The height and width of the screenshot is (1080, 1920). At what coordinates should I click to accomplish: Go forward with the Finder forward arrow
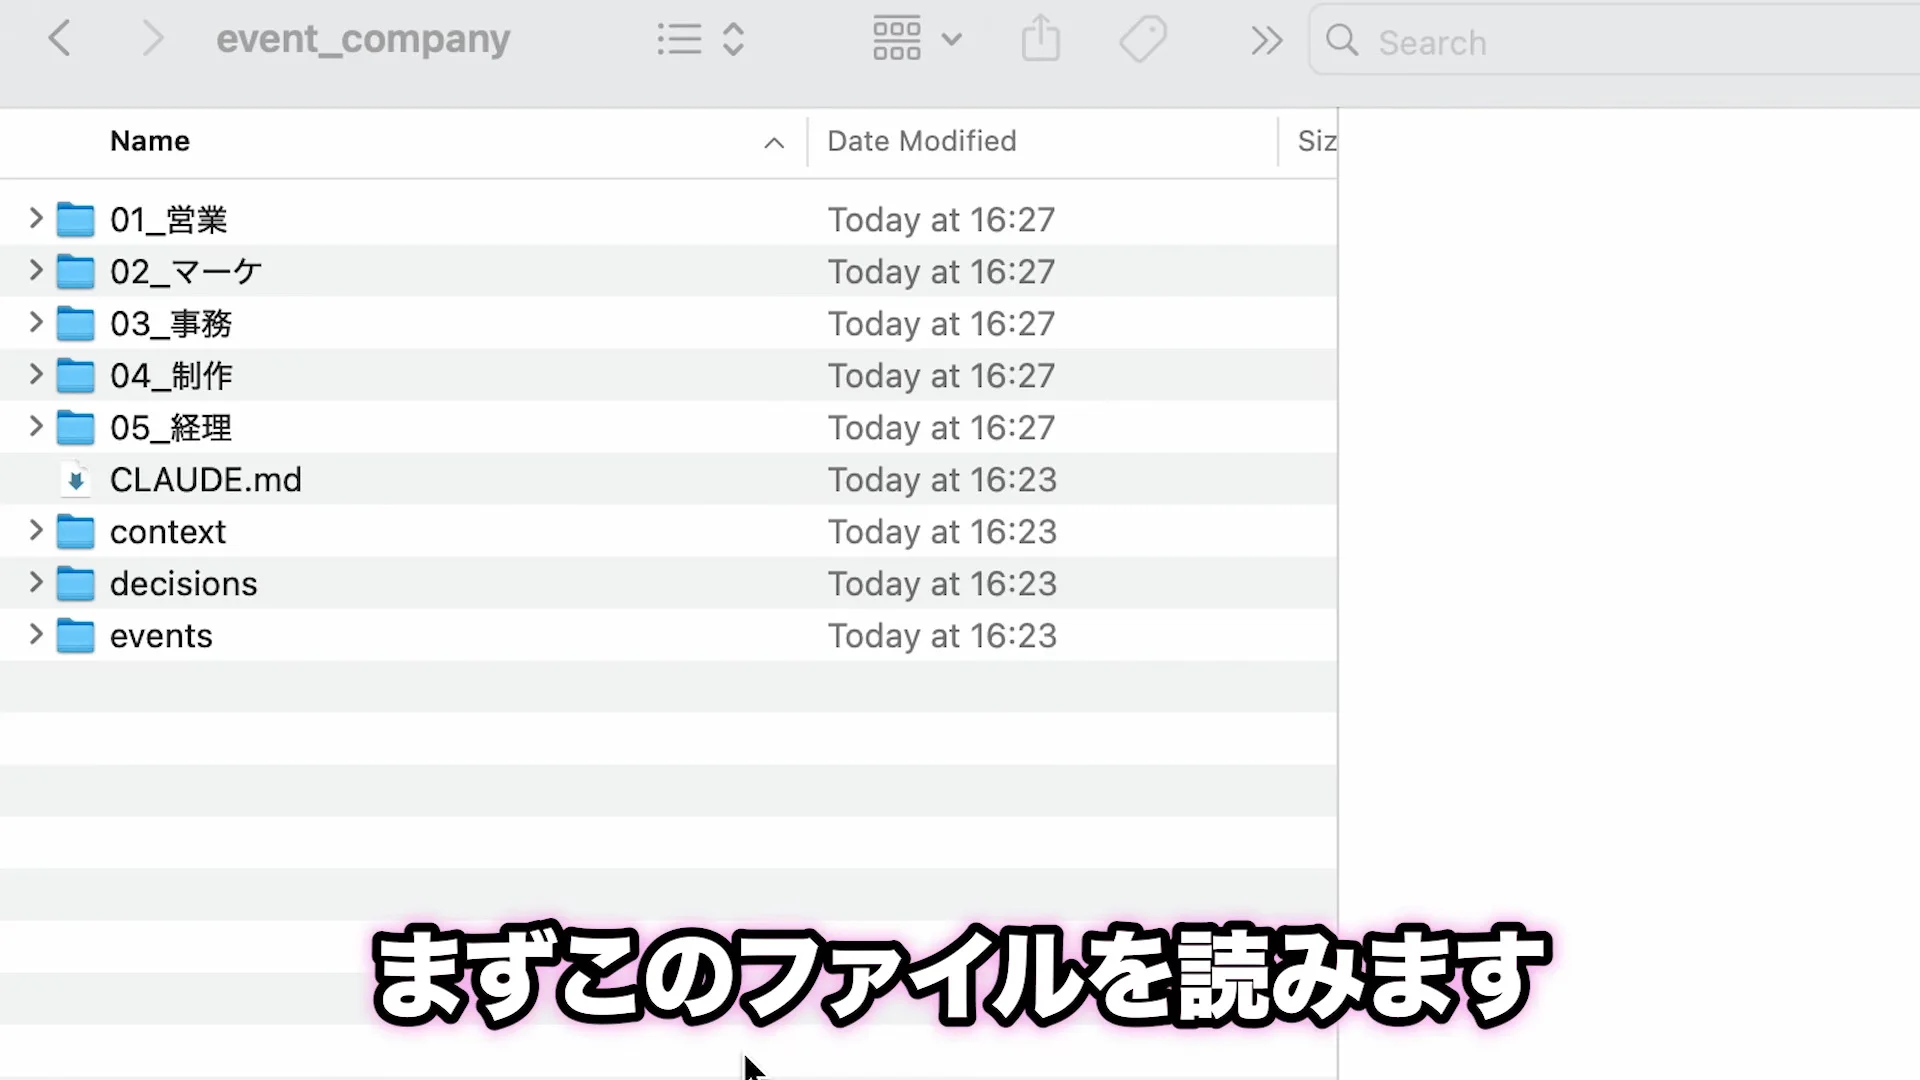coord(152,39)
